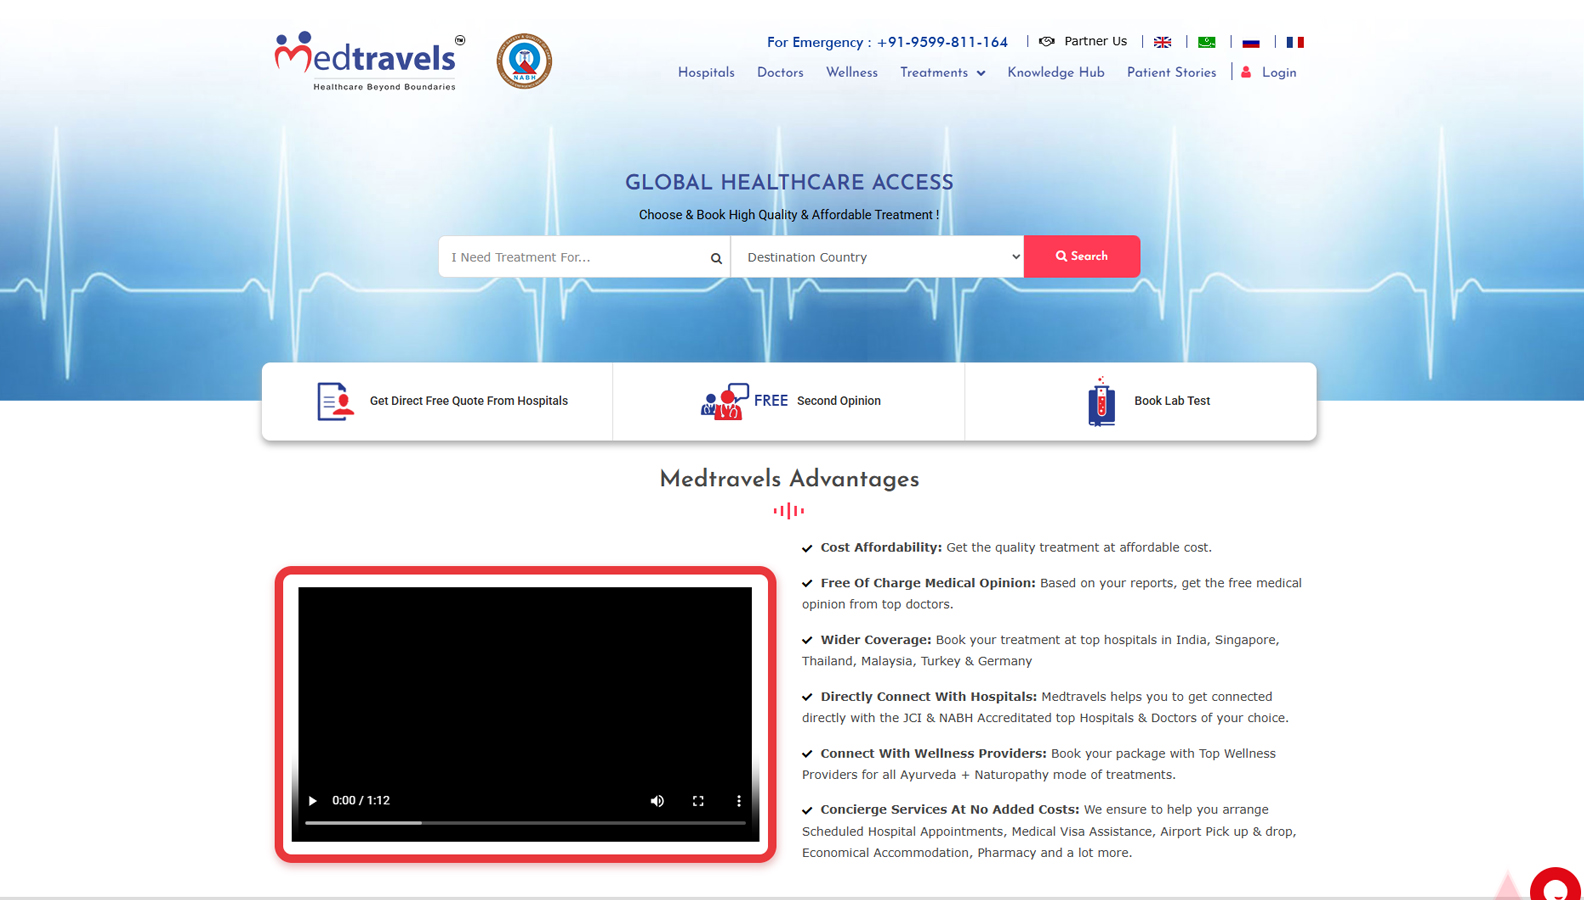Open the video's three-dot options menu

739,800
